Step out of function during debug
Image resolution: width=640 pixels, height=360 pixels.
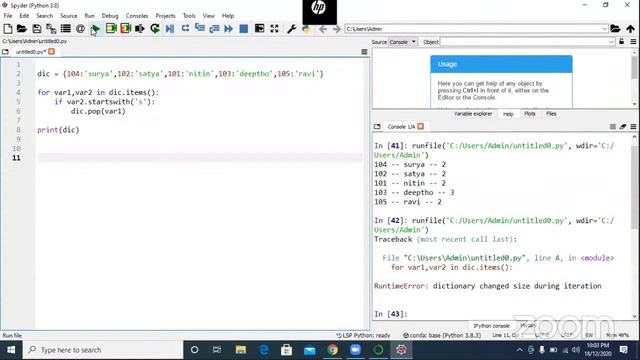(214, 29)
